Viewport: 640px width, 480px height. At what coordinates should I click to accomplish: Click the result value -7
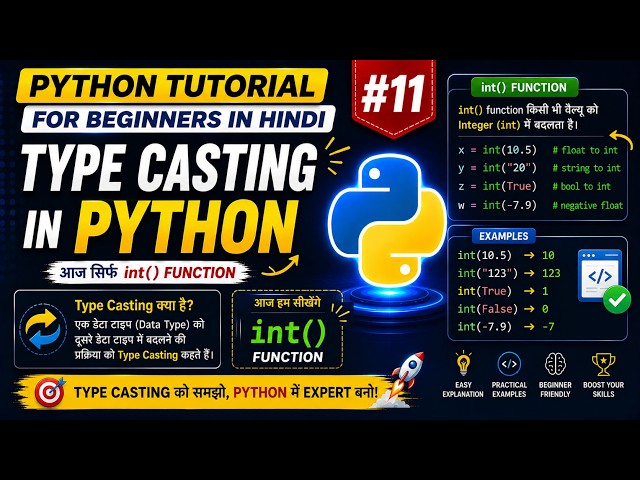pyautogui.click(x=548, y=327)
